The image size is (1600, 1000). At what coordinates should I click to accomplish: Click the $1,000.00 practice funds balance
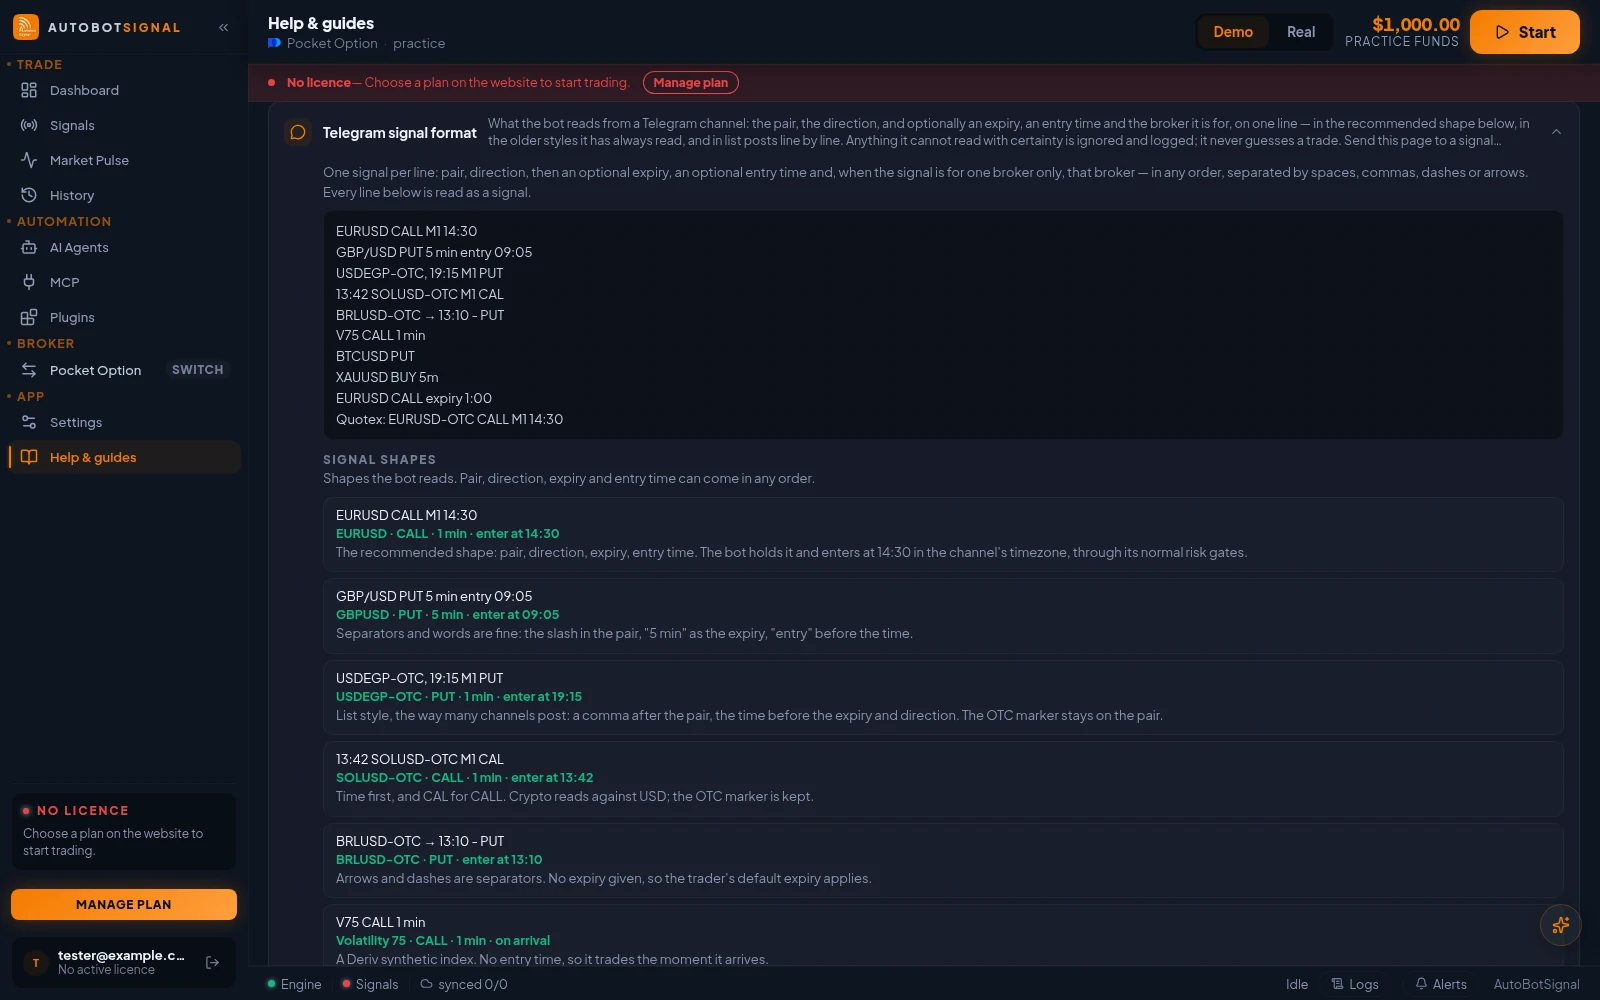point(1416,24)
